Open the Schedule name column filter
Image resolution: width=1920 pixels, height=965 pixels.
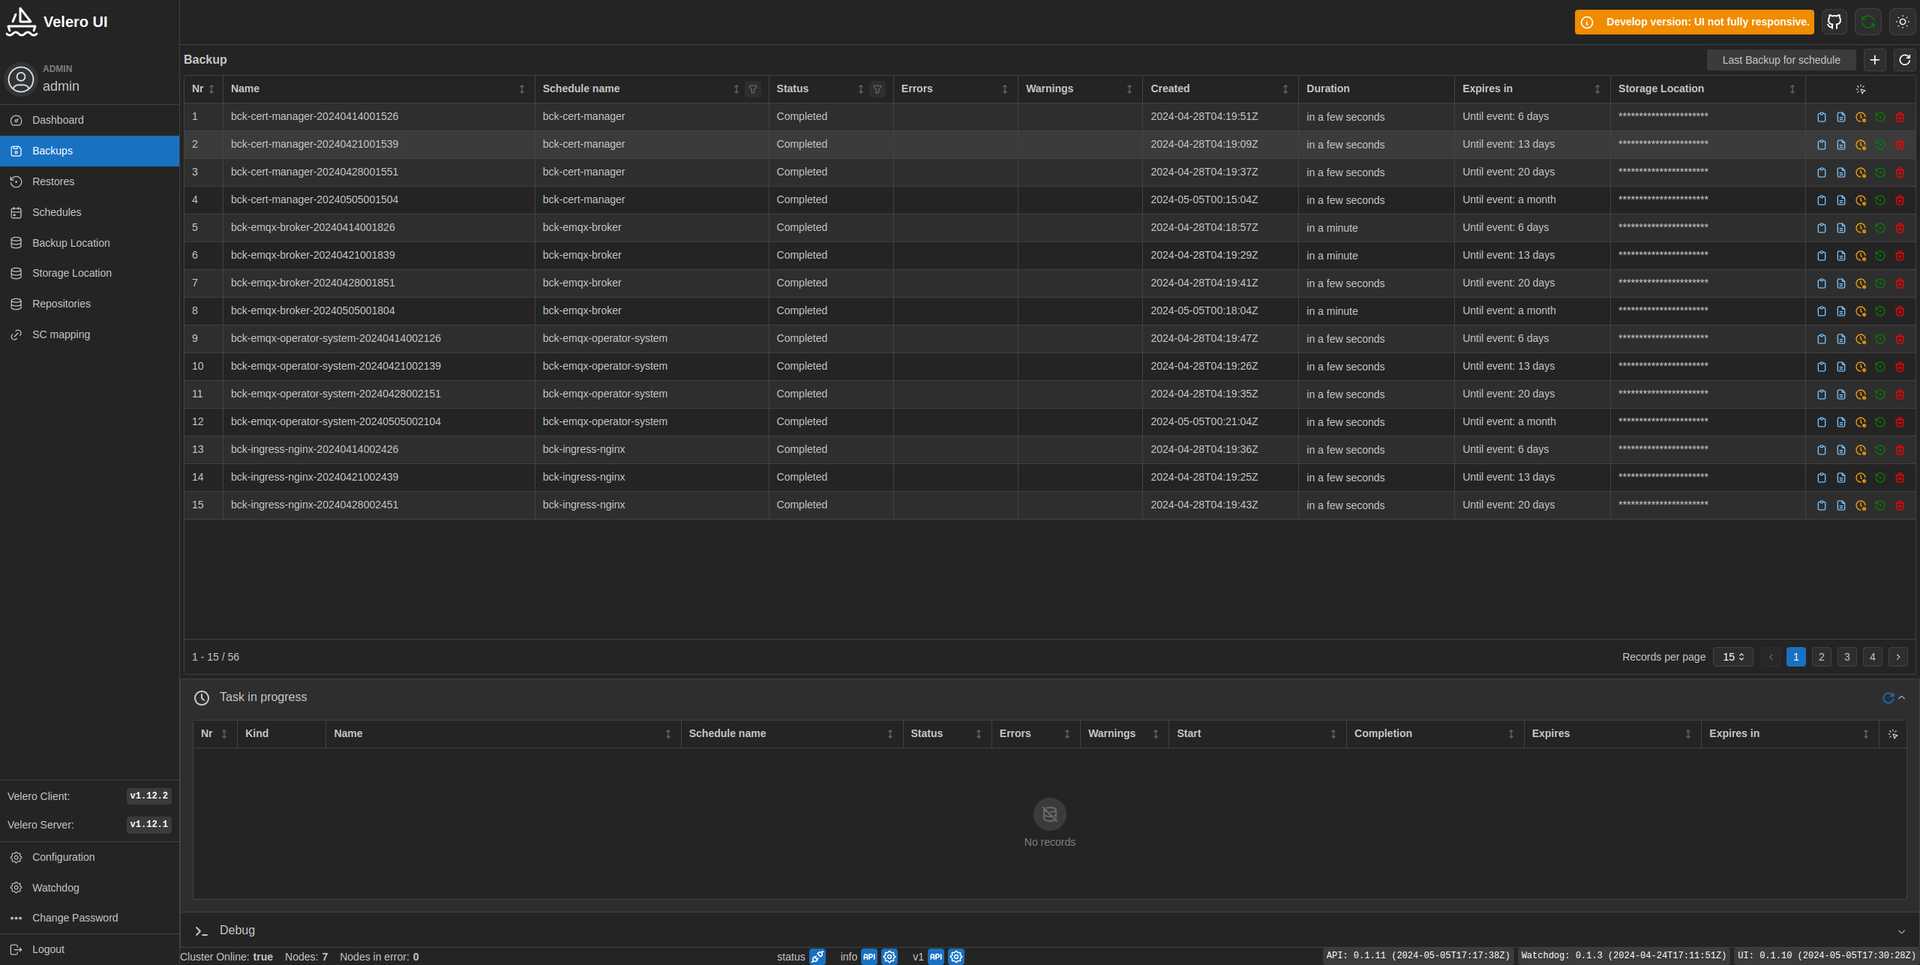pyautogui.click(x=753, y=89)
